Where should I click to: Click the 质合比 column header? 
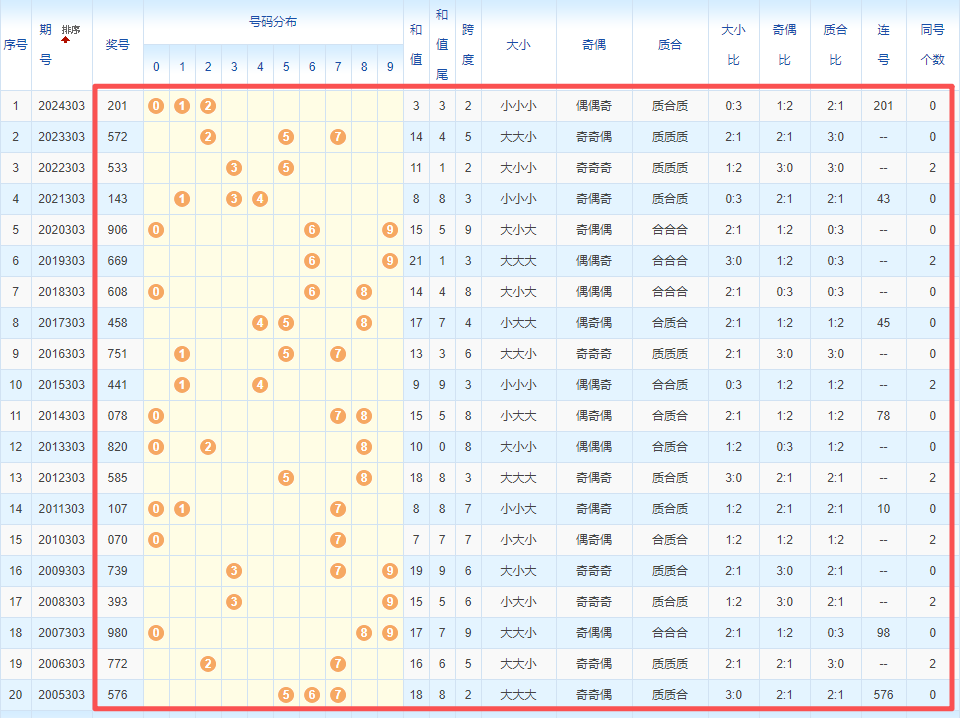[835, 45]
